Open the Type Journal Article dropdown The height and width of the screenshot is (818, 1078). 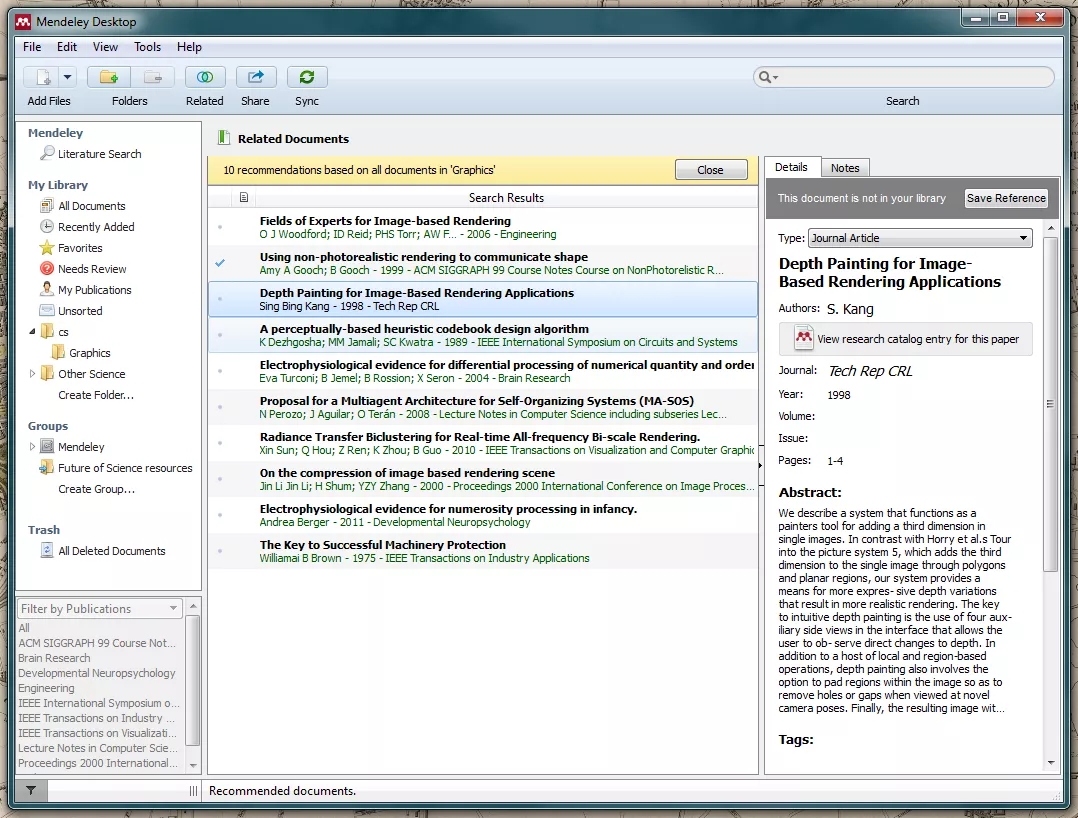[x=920, y=238]
